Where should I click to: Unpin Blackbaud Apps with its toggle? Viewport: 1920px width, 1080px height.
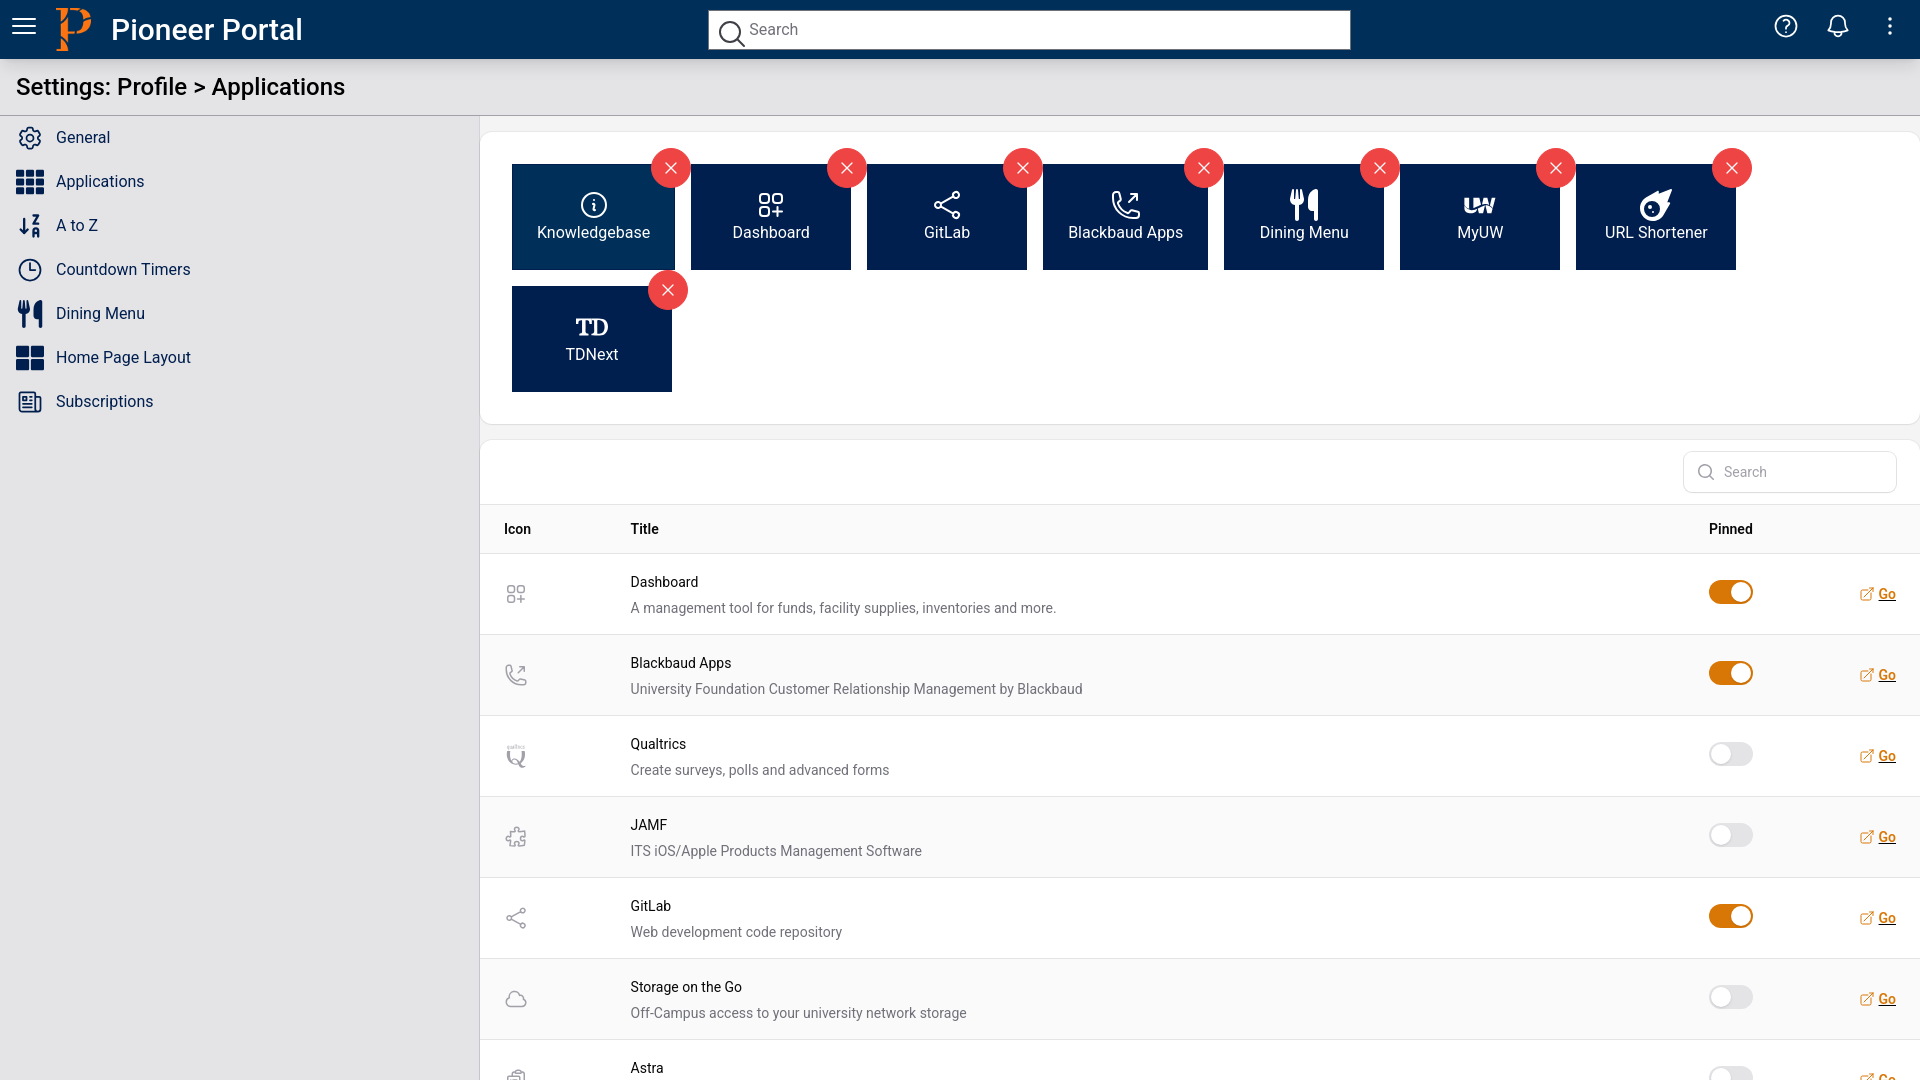1731,673
